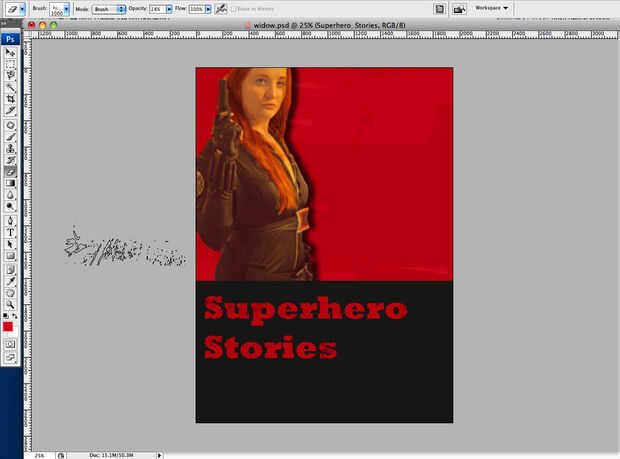Select the Clone Stamp tool

[10, 149]
